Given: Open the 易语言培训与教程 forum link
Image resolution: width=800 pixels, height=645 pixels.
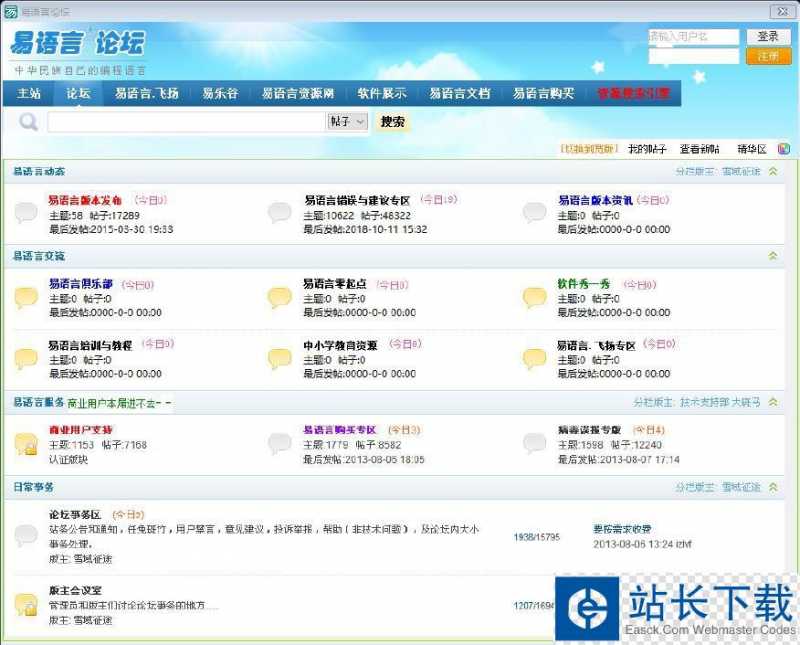Looking at the screenshot, I should [90, 345].
